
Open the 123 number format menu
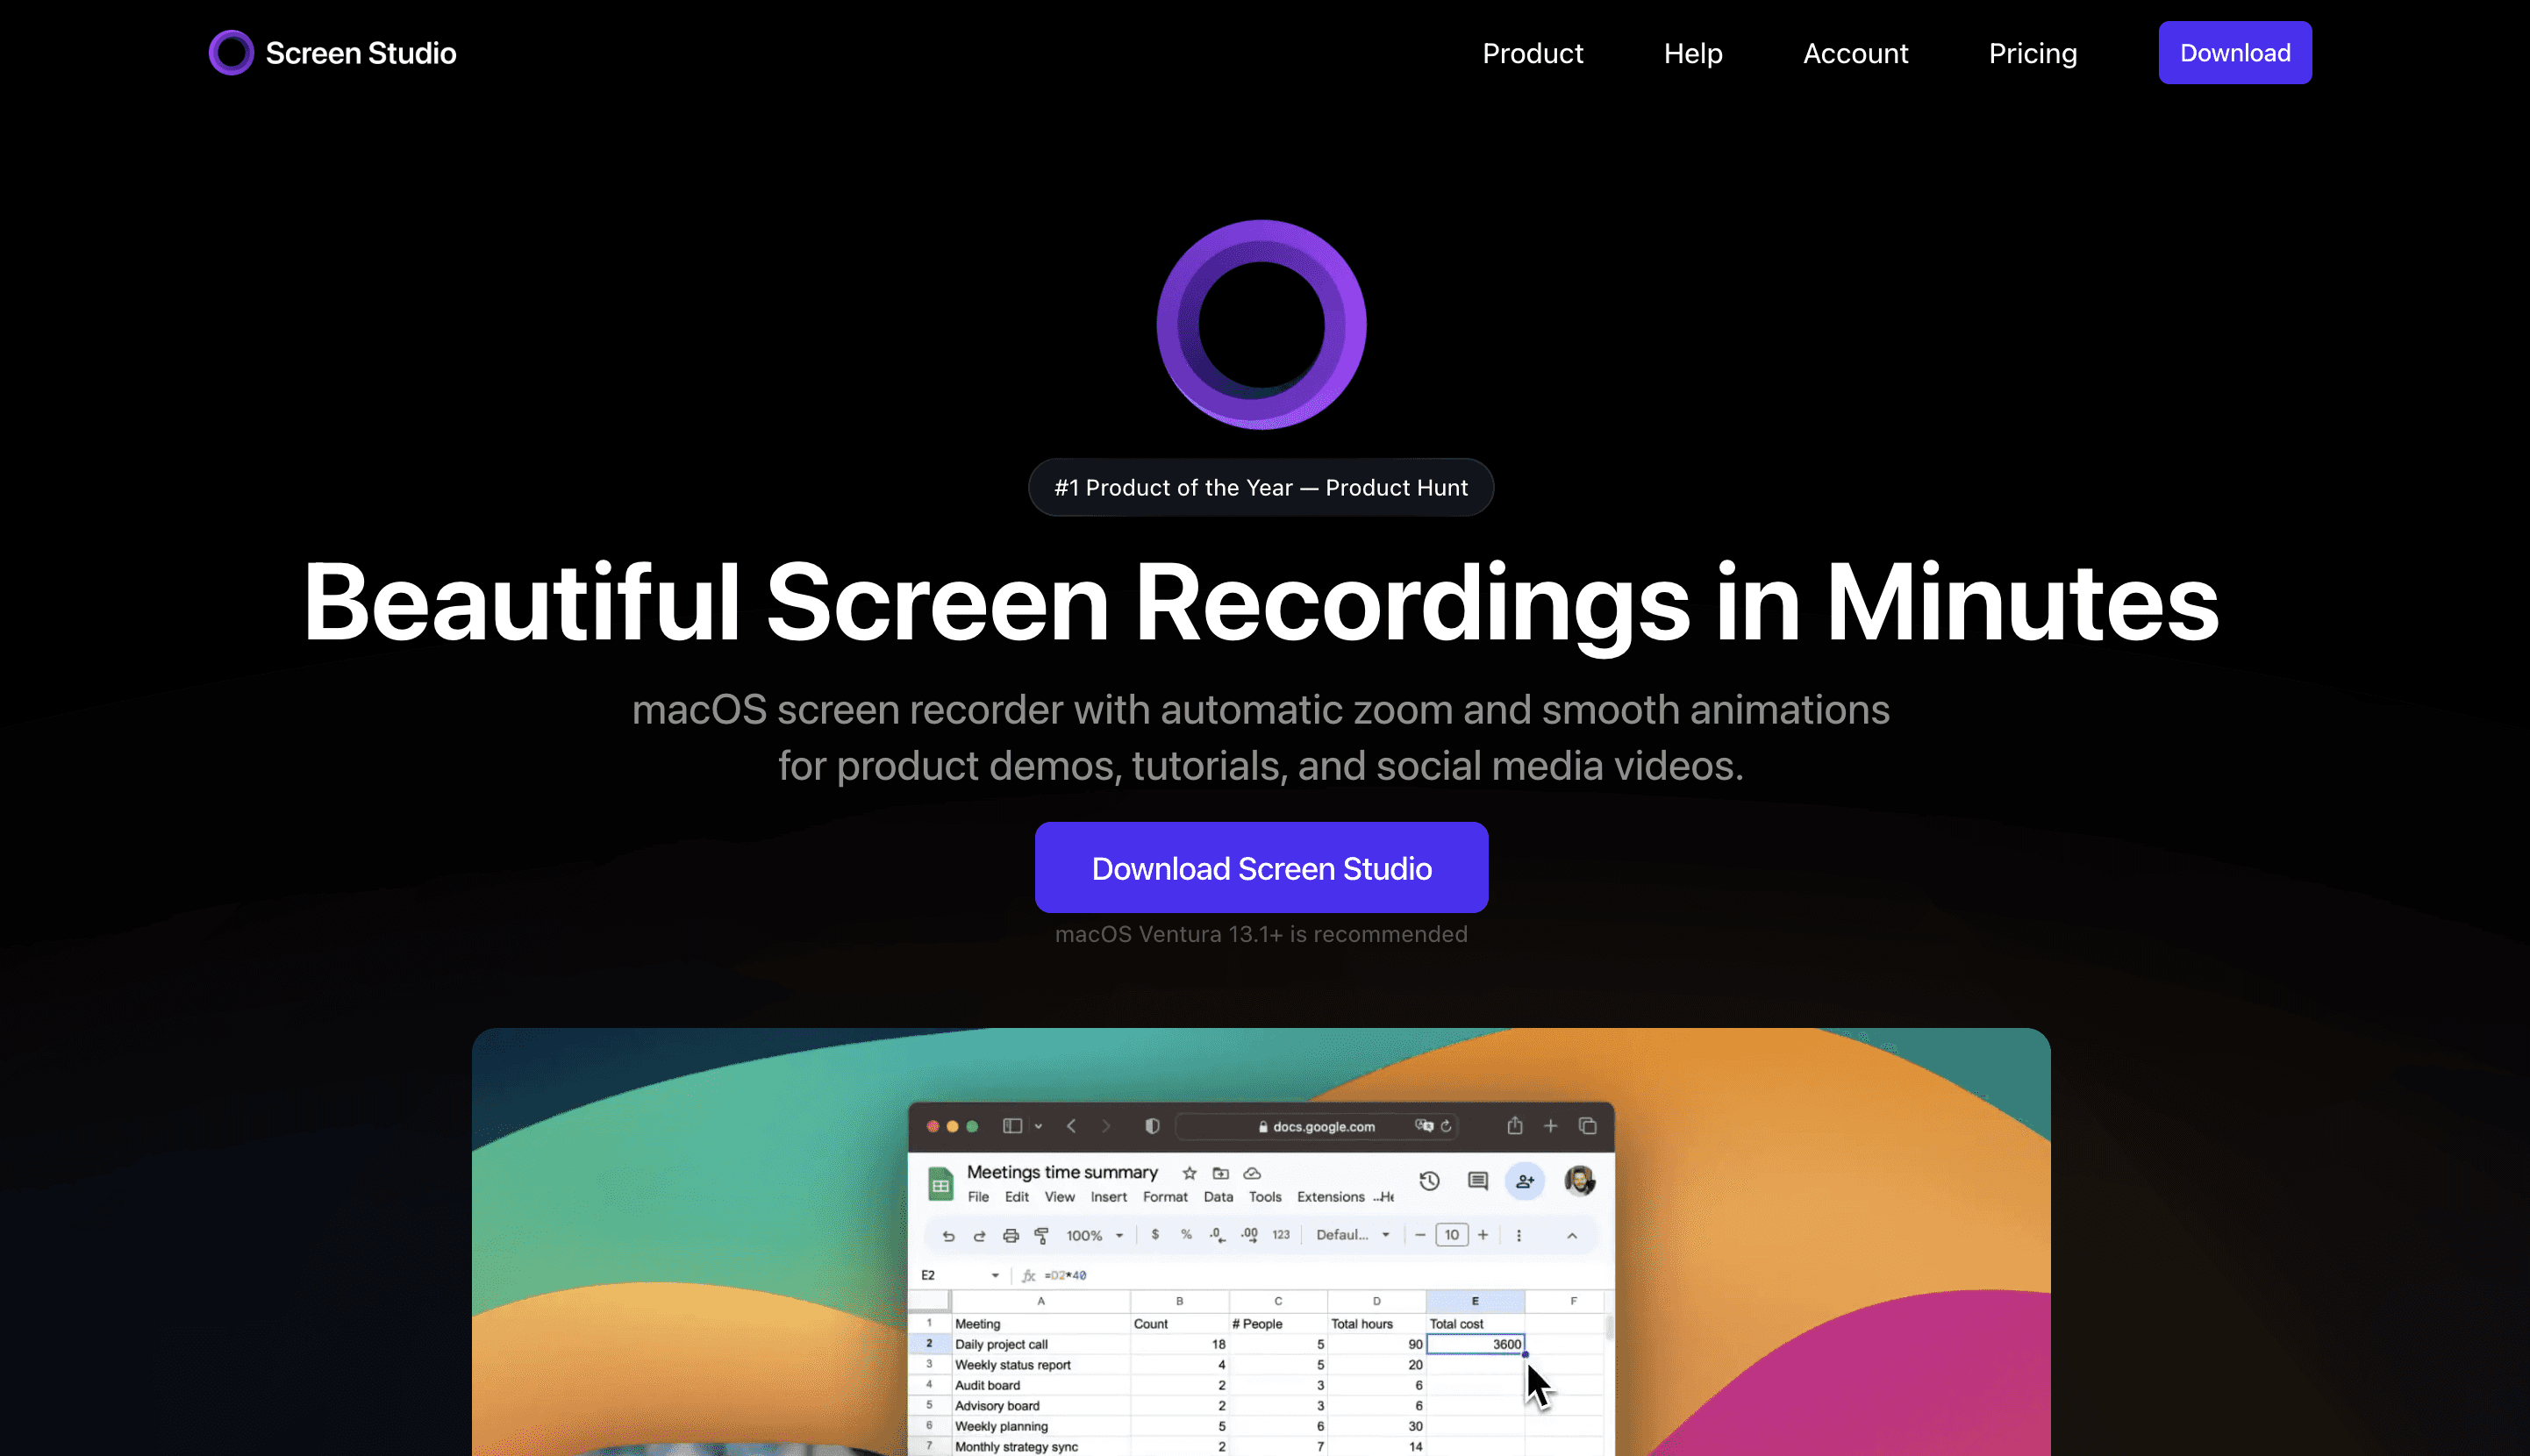1281,1235
